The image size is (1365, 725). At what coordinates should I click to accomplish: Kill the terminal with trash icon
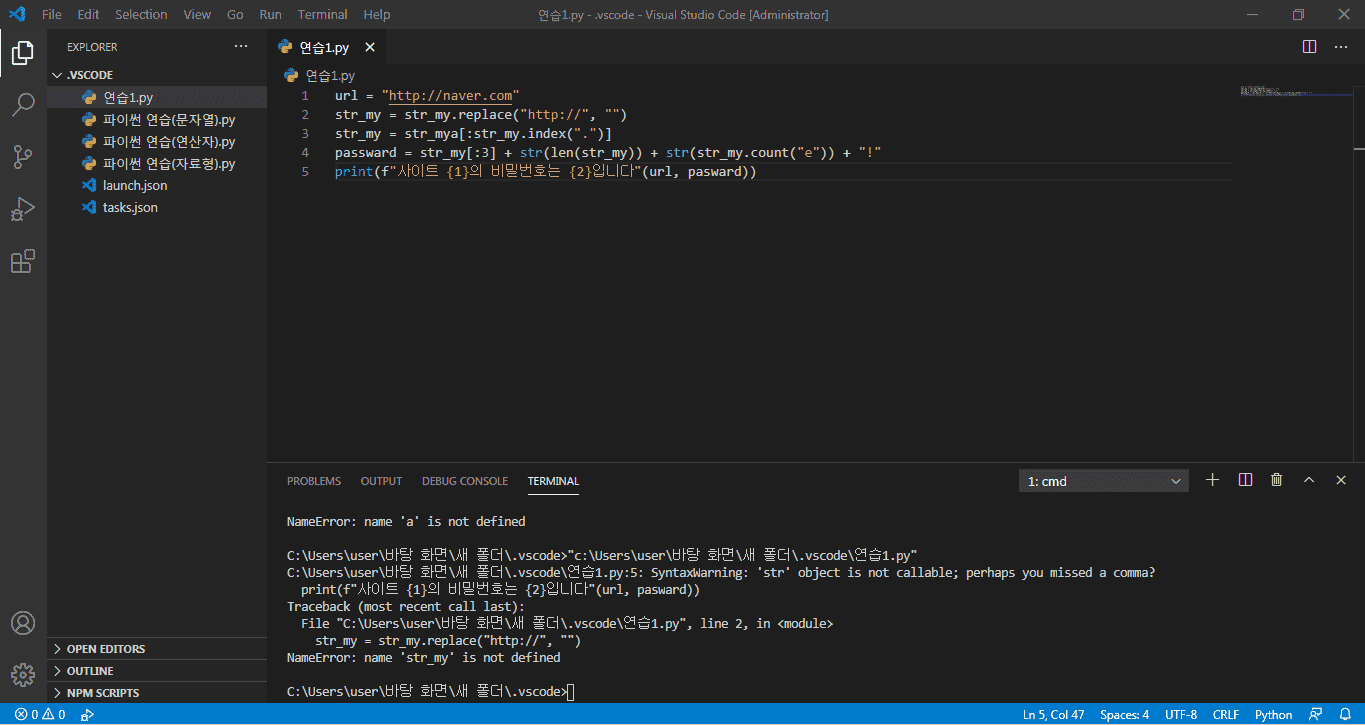(x=1276, y=480)
